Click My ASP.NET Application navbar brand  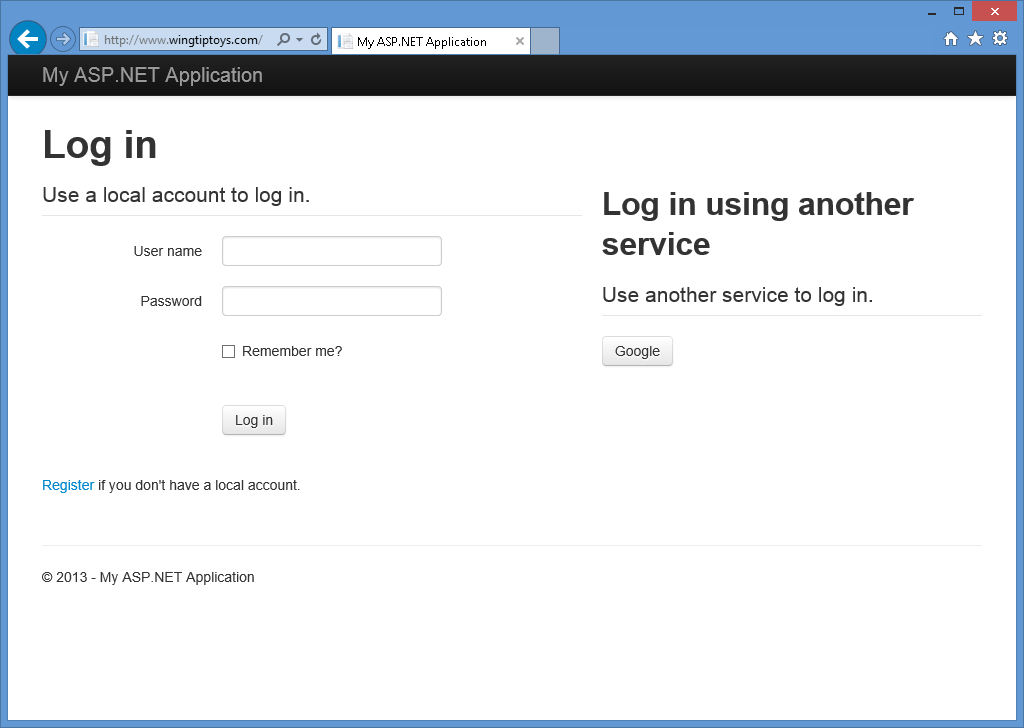[x=152, y=75]
